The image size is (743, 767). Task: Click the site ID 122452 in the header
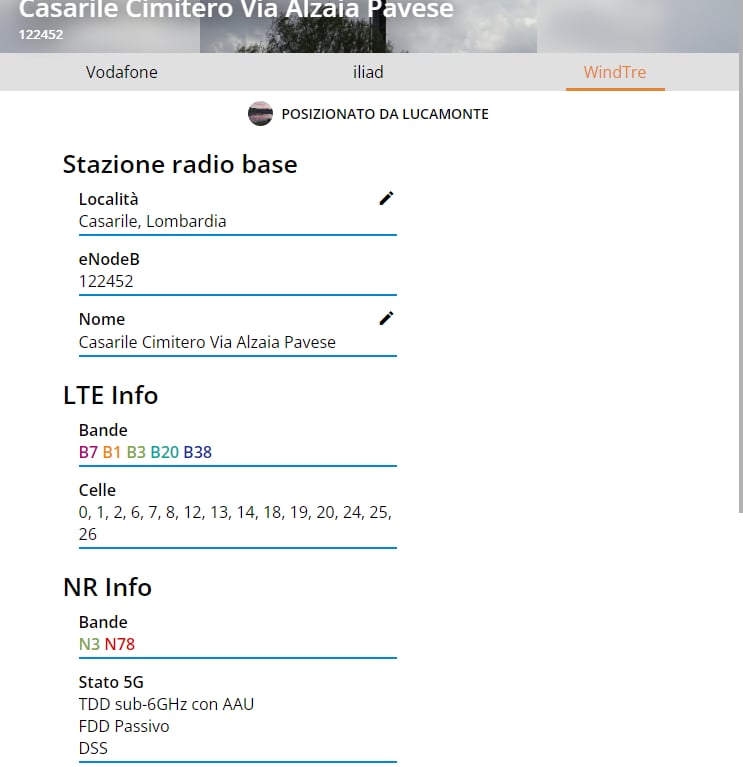tap(41, 35)
